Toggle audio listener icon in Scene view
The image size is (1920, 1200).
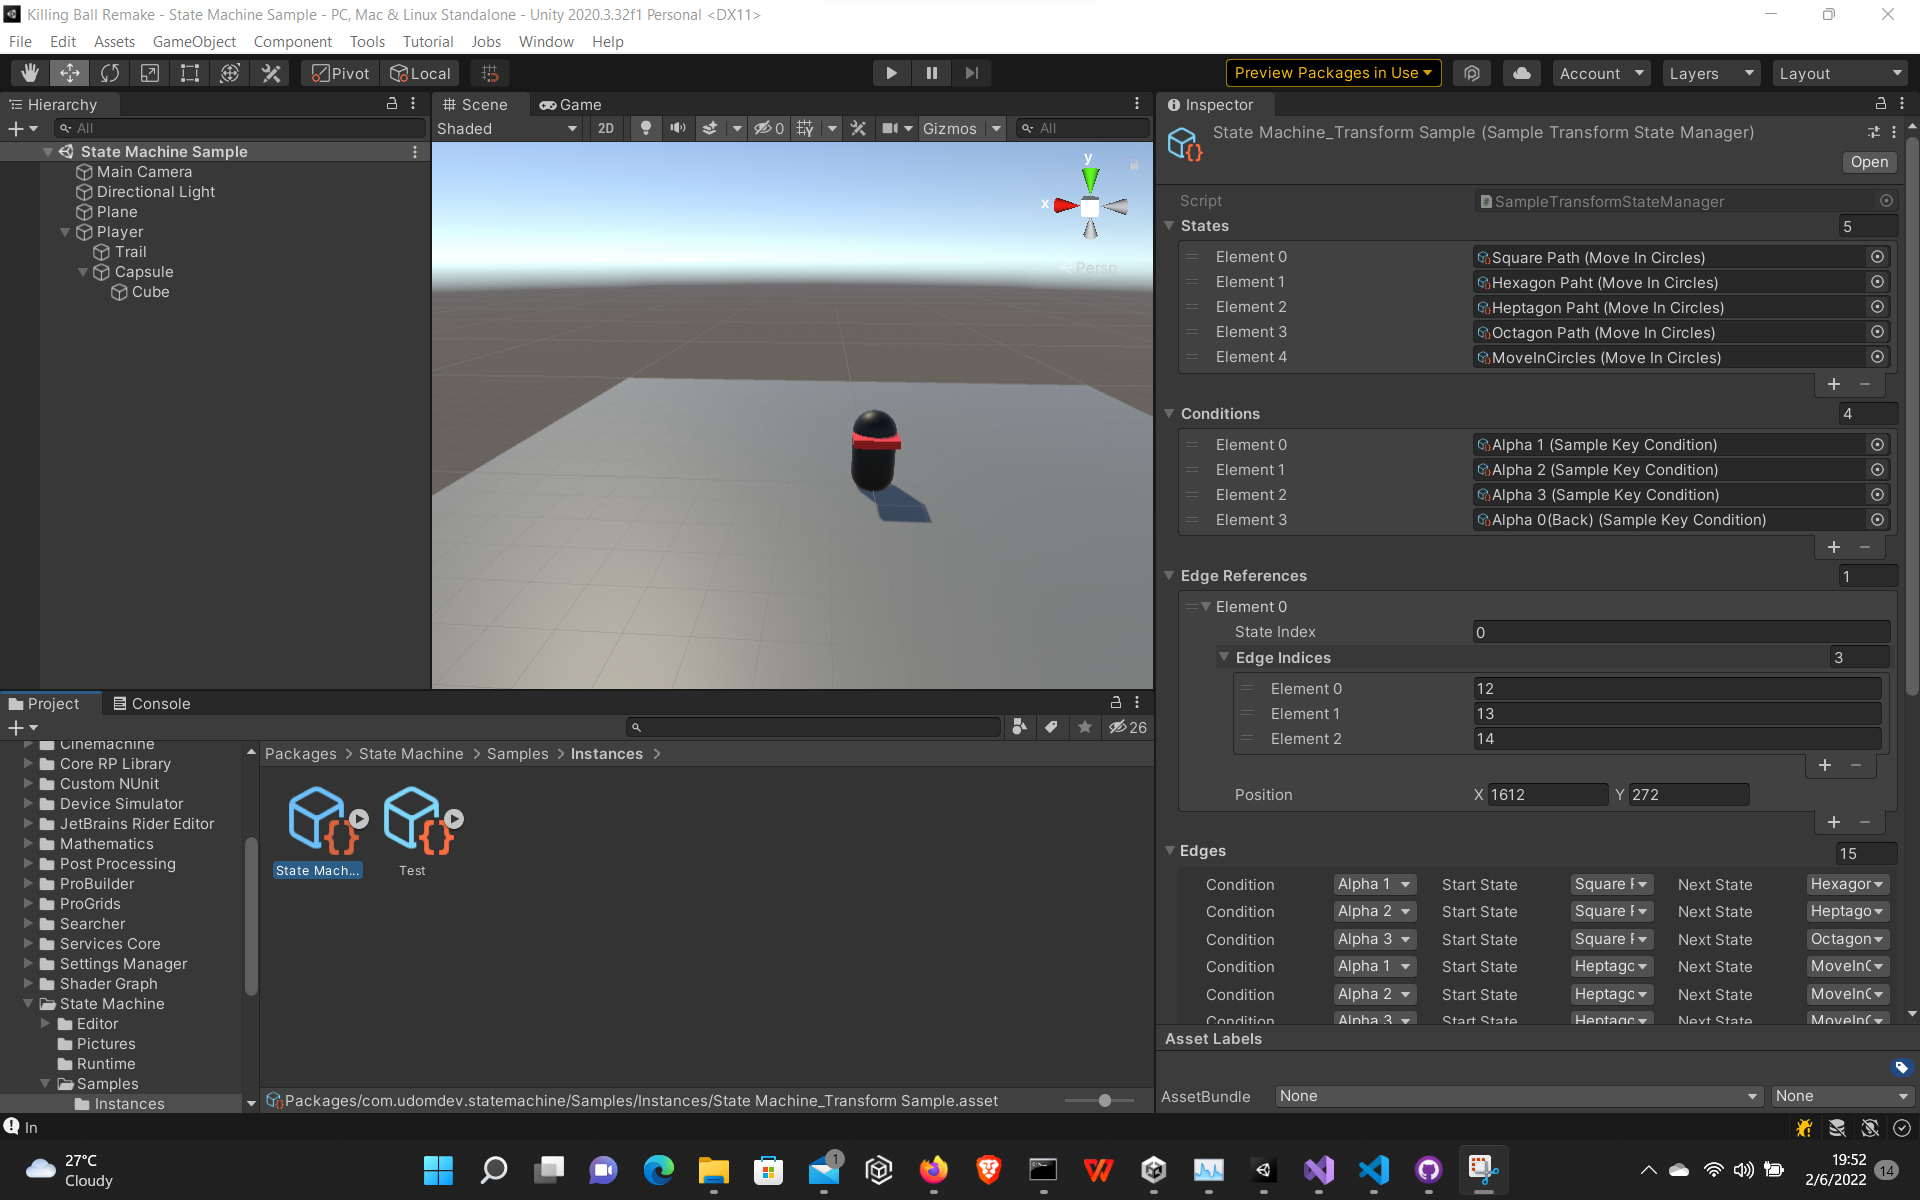pos(677,127)
